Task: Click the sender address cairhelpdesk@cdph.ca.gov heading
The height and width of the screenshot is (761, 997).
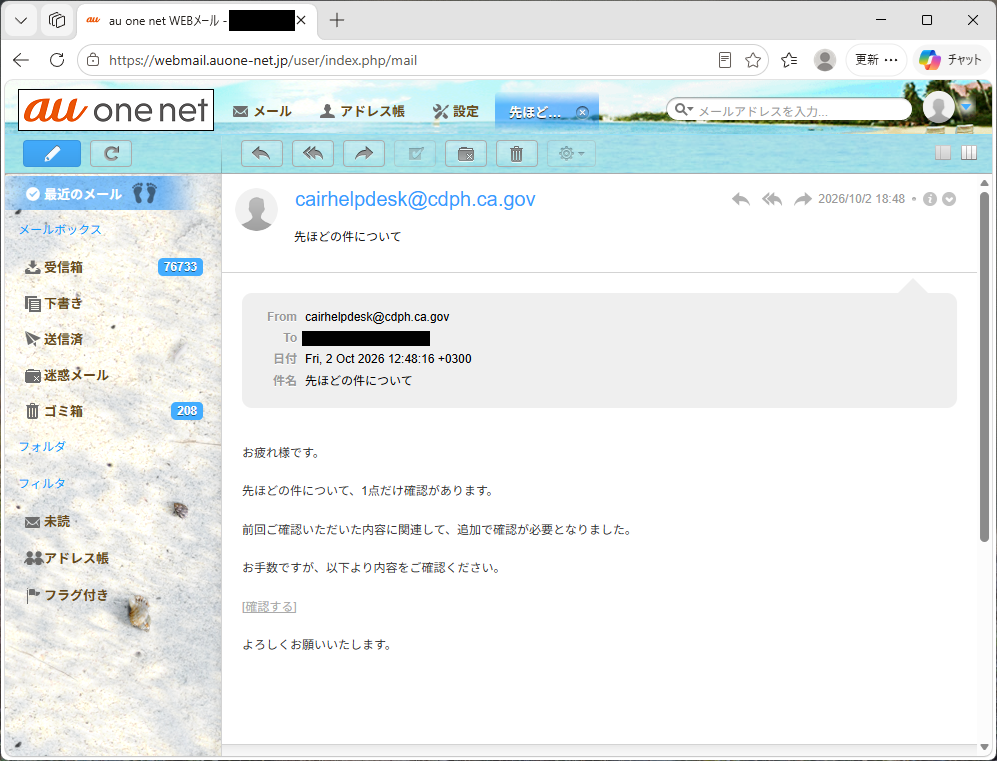Action: pos(415,199)
